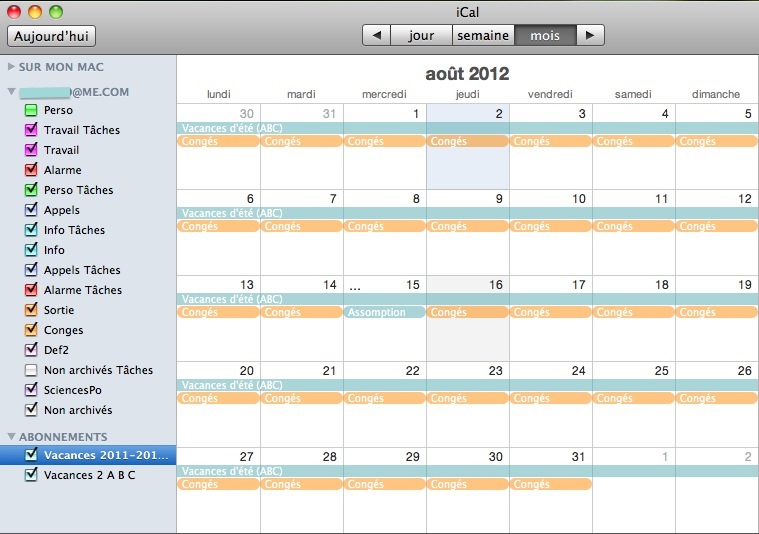759x534 pixels.
Task: Expand the SUR MON MAC section
Action: pyautogui.click(x=12, y=67)
